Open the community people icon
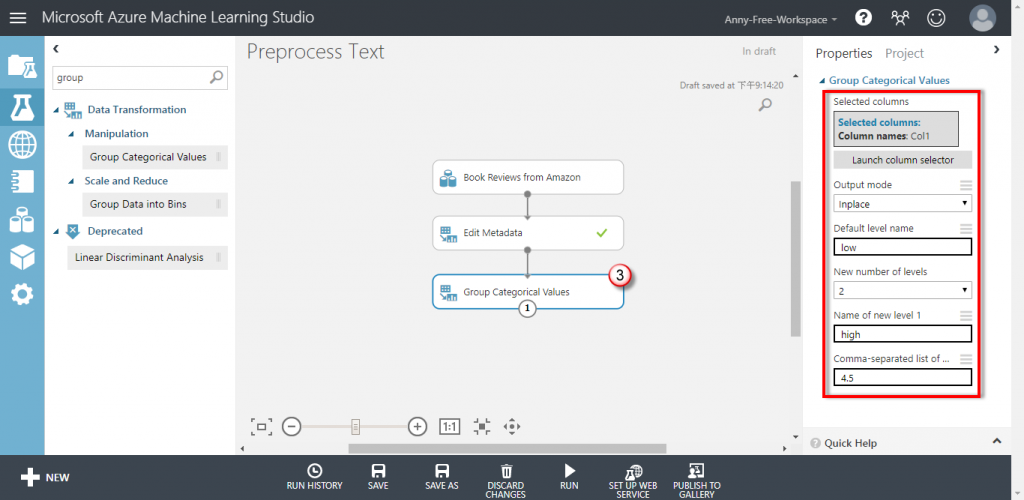Screen dimensions: 1024x500 coord(900,18)
